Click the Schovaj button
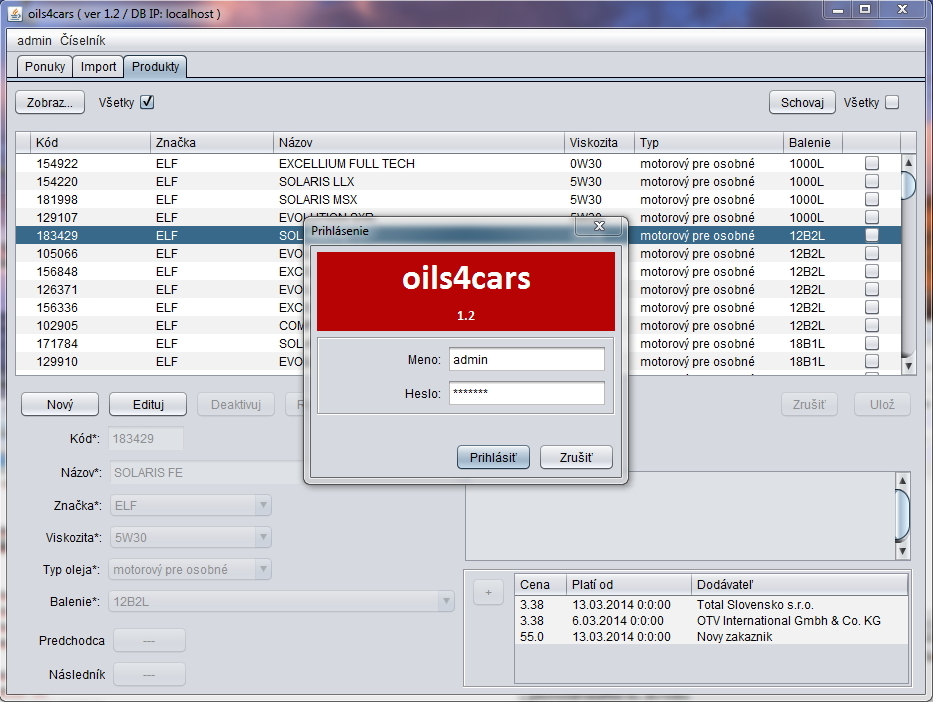Image resolution: width=933 pixels, height=702 pixels. (802, 102)
